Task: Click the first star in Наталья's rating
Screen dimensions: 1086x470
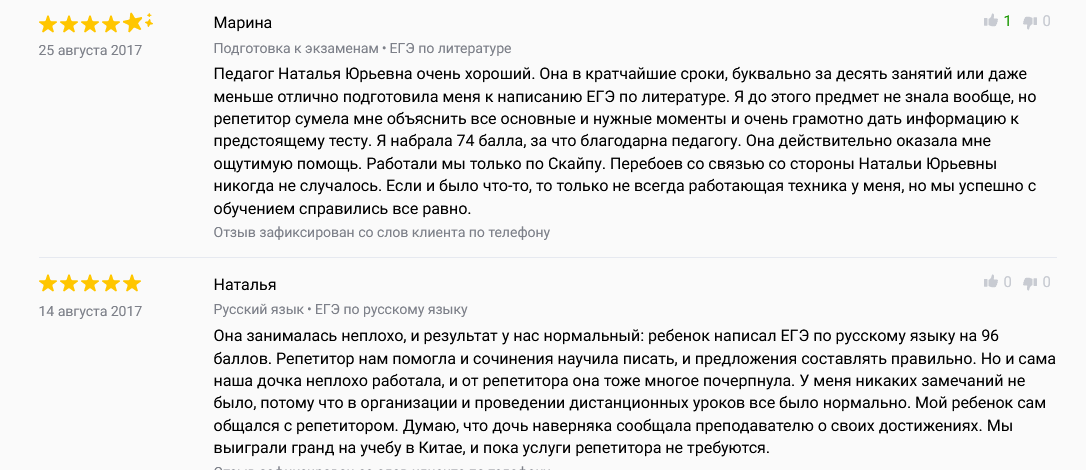Action: click(x=48, y=284)
